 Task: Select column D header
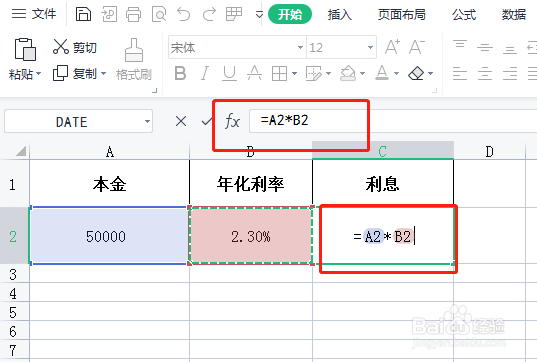pos(489,151)
